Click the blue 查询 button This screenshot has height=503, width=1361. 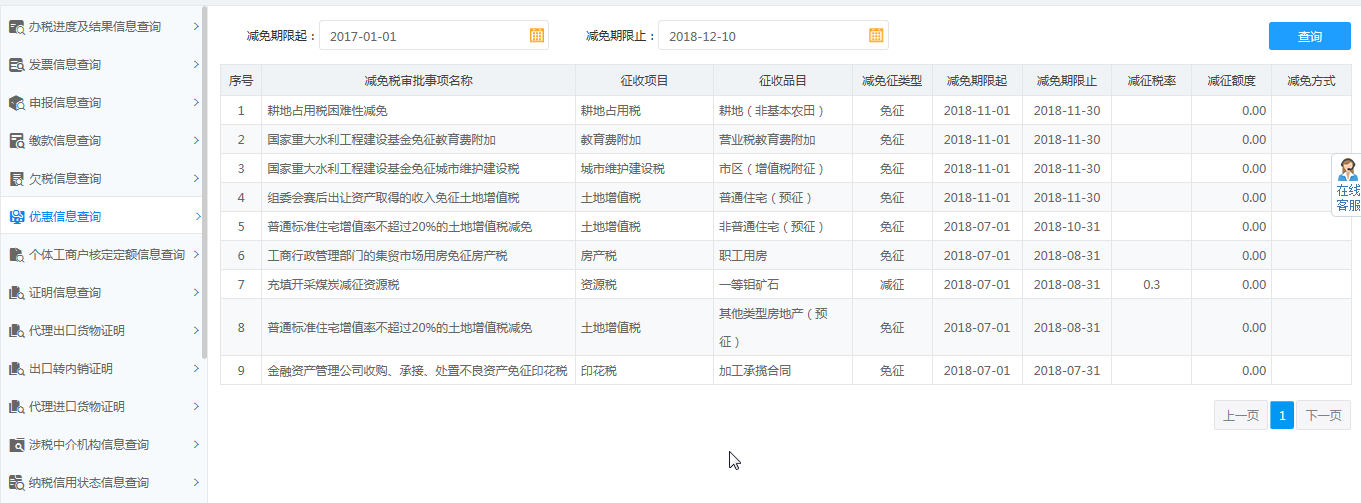tap(1309, 36)
